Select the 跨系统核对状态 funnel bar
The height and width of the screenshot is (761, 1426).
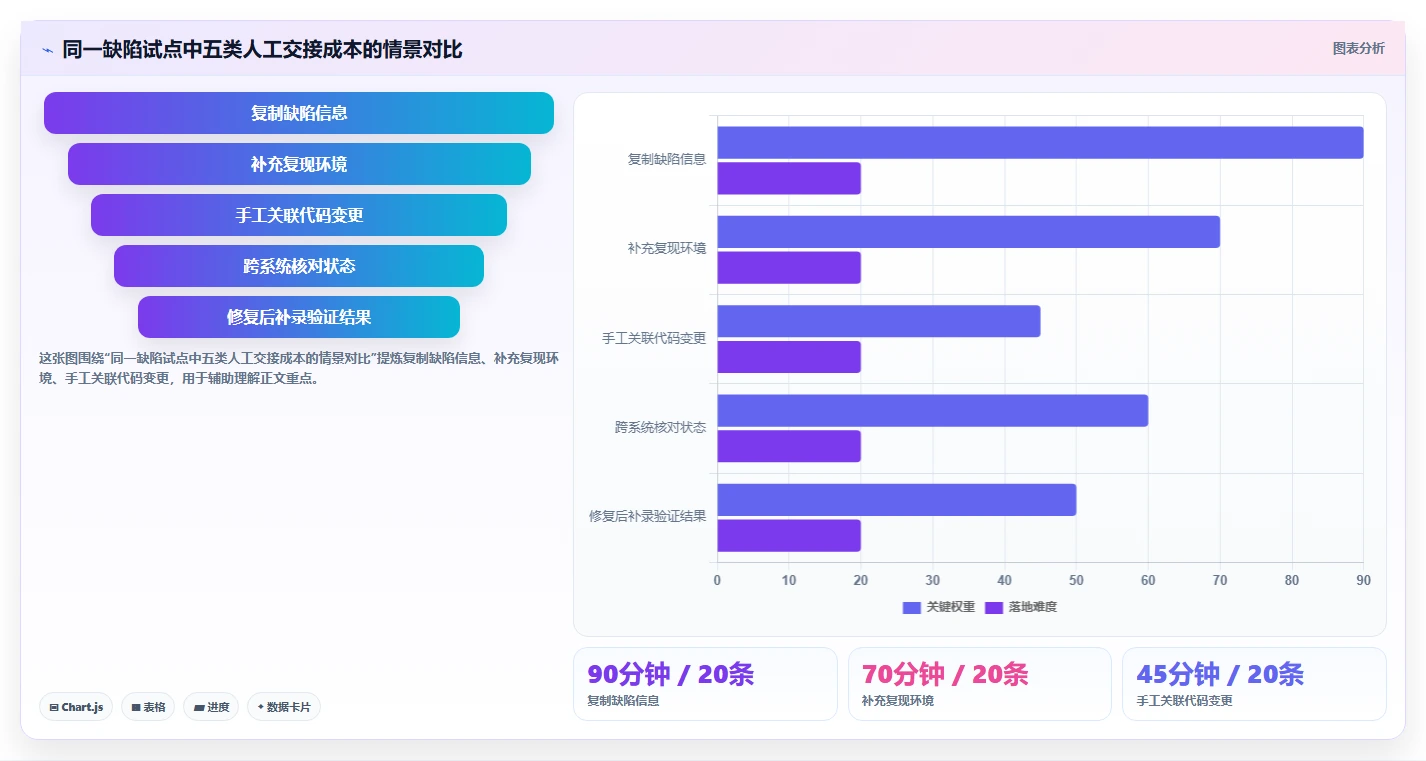[x=299, y=266]
